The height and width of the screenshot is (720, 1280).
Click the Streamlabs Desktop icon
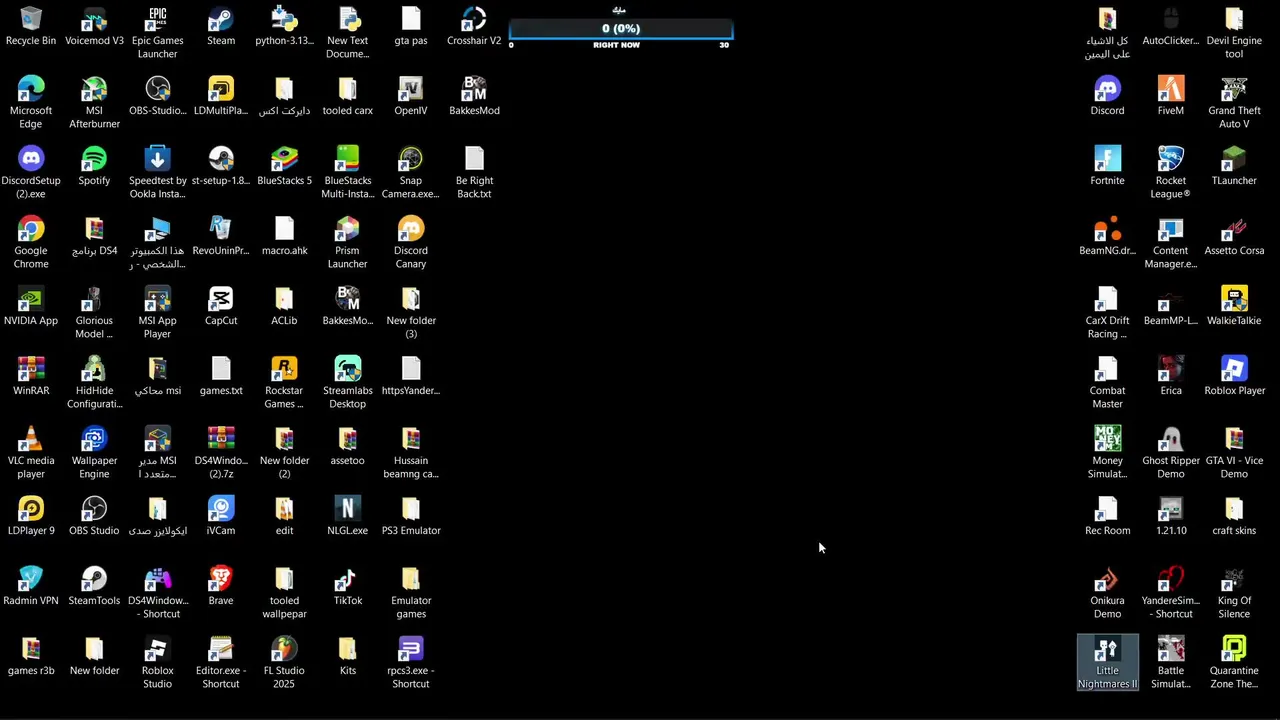(347, 383)
